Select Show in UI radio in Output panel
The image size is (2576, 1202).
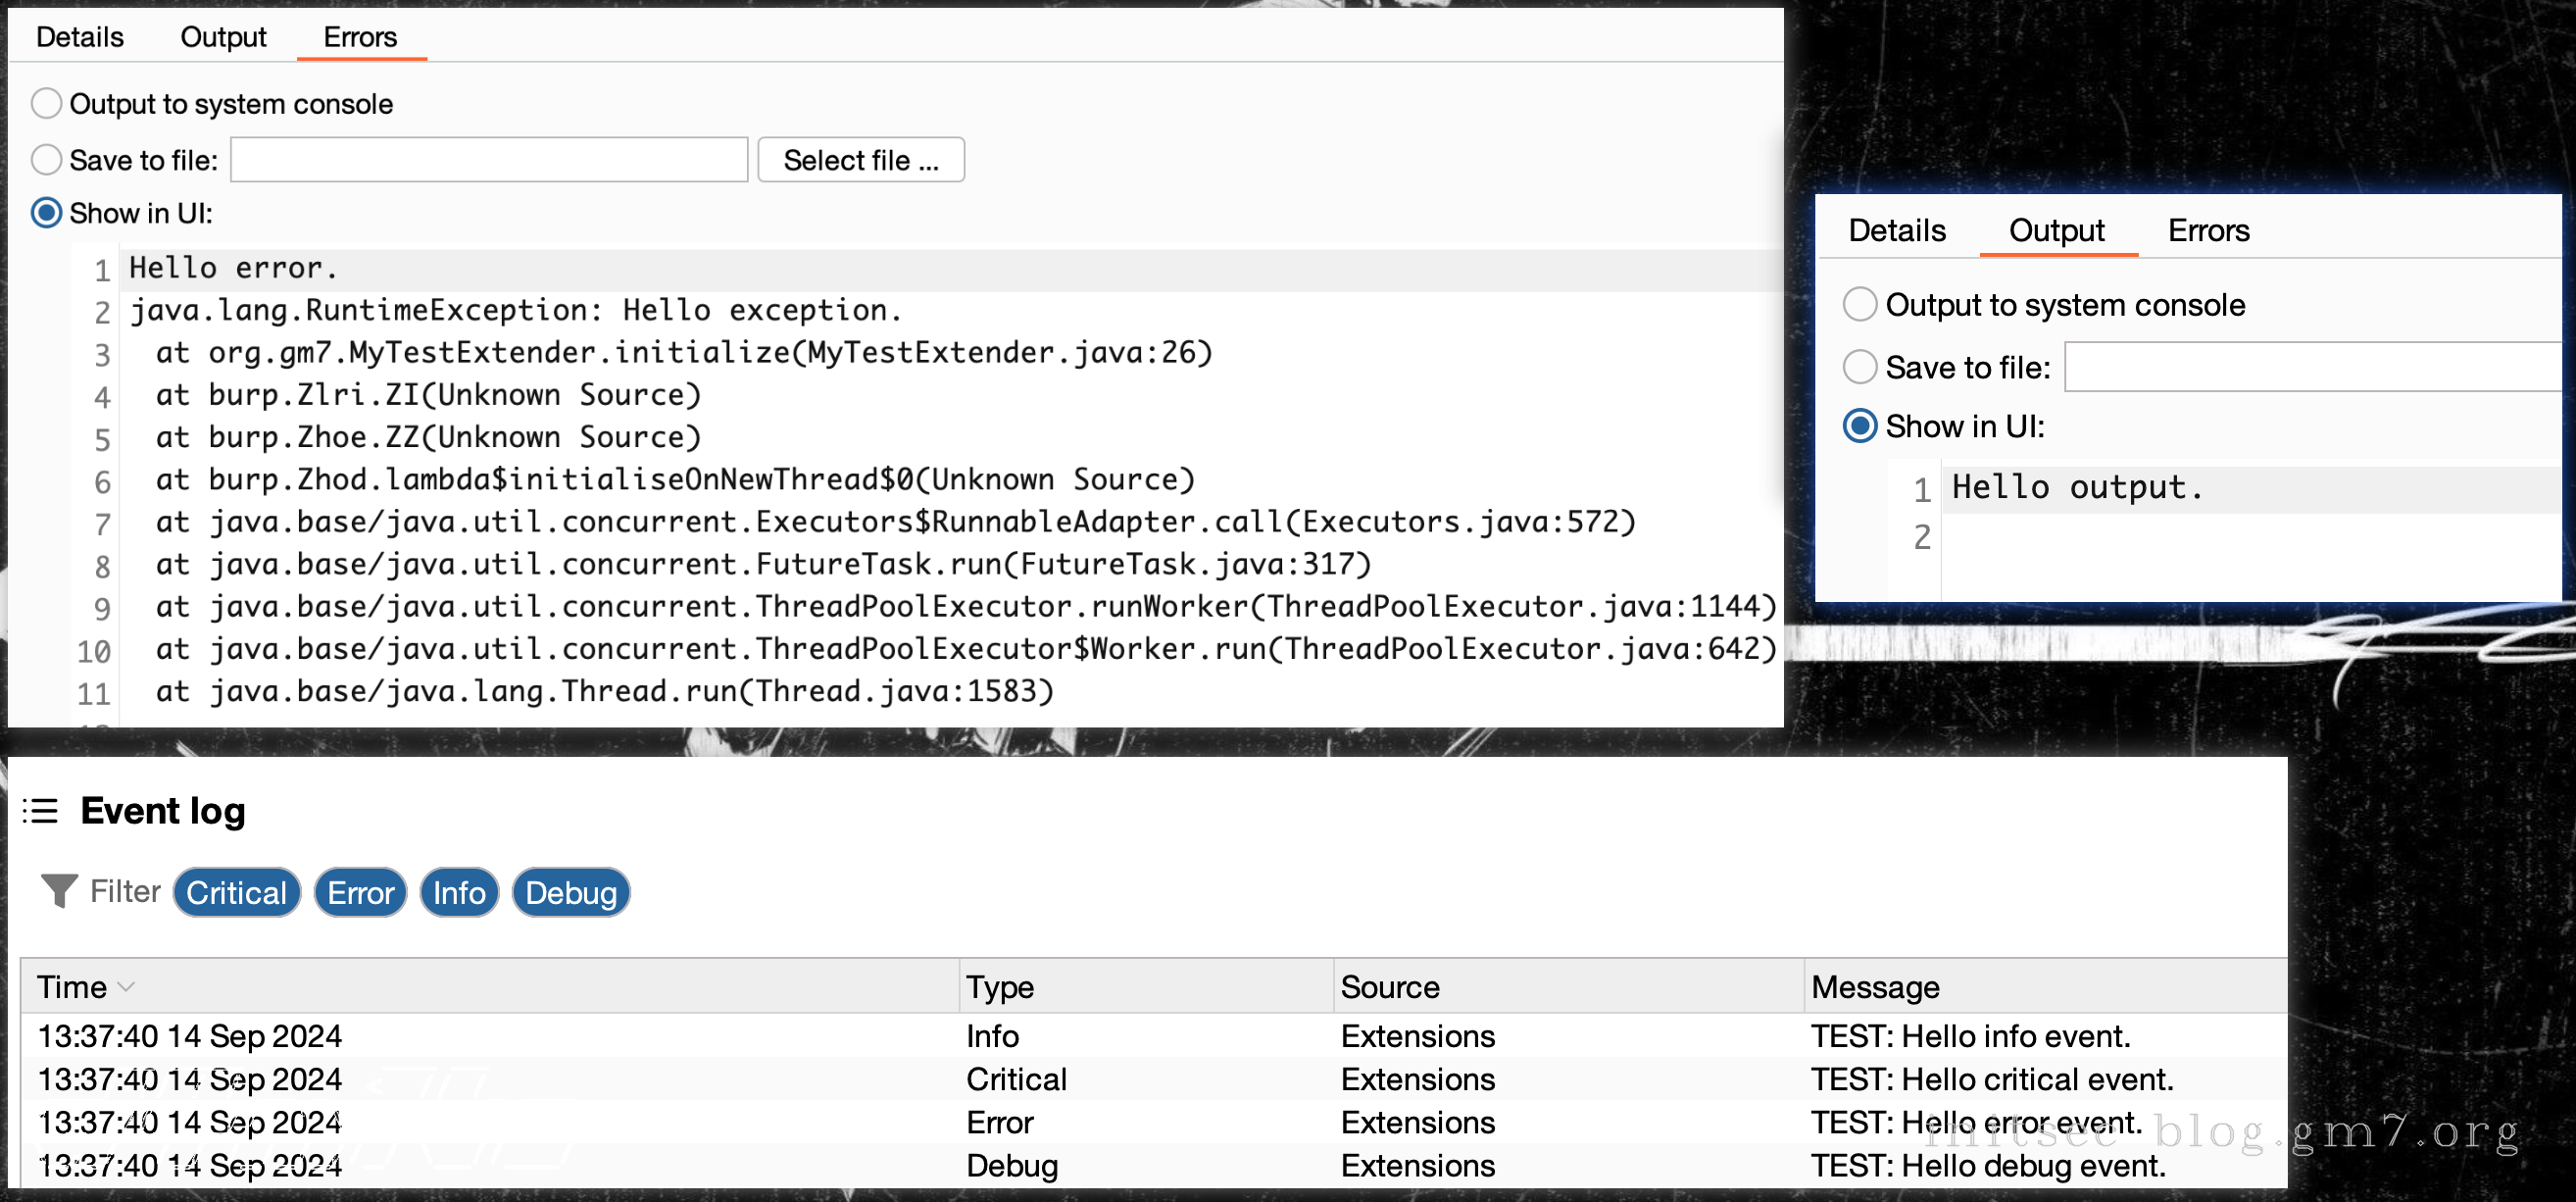coord(1859,426)
